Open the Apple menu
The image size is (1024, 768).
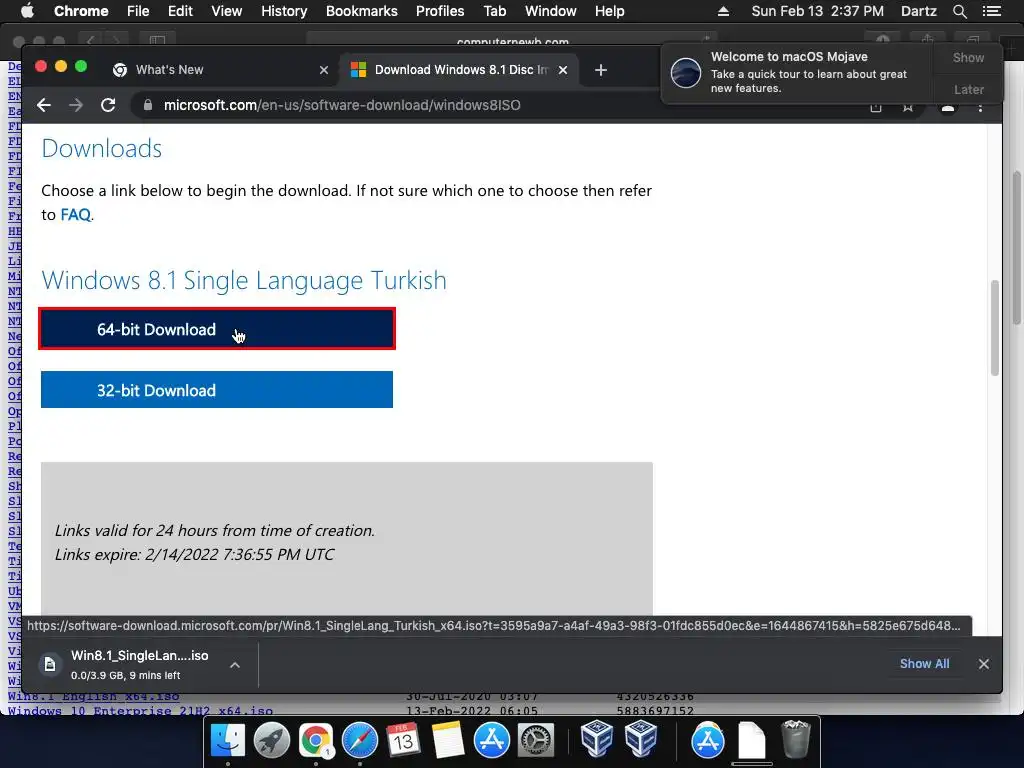[x=27, y=11]
